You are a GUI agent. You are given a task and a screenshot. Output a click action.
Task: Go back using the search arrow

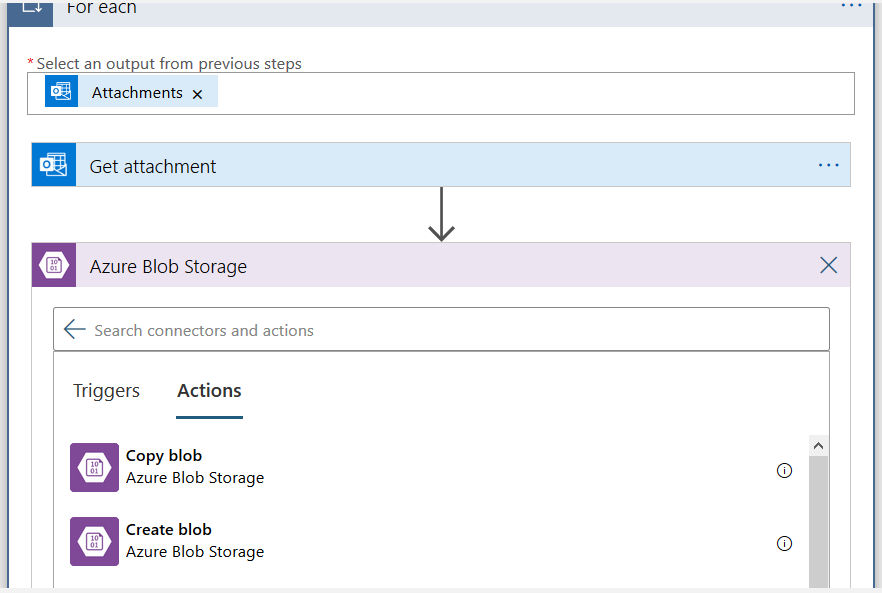[74, 330]
